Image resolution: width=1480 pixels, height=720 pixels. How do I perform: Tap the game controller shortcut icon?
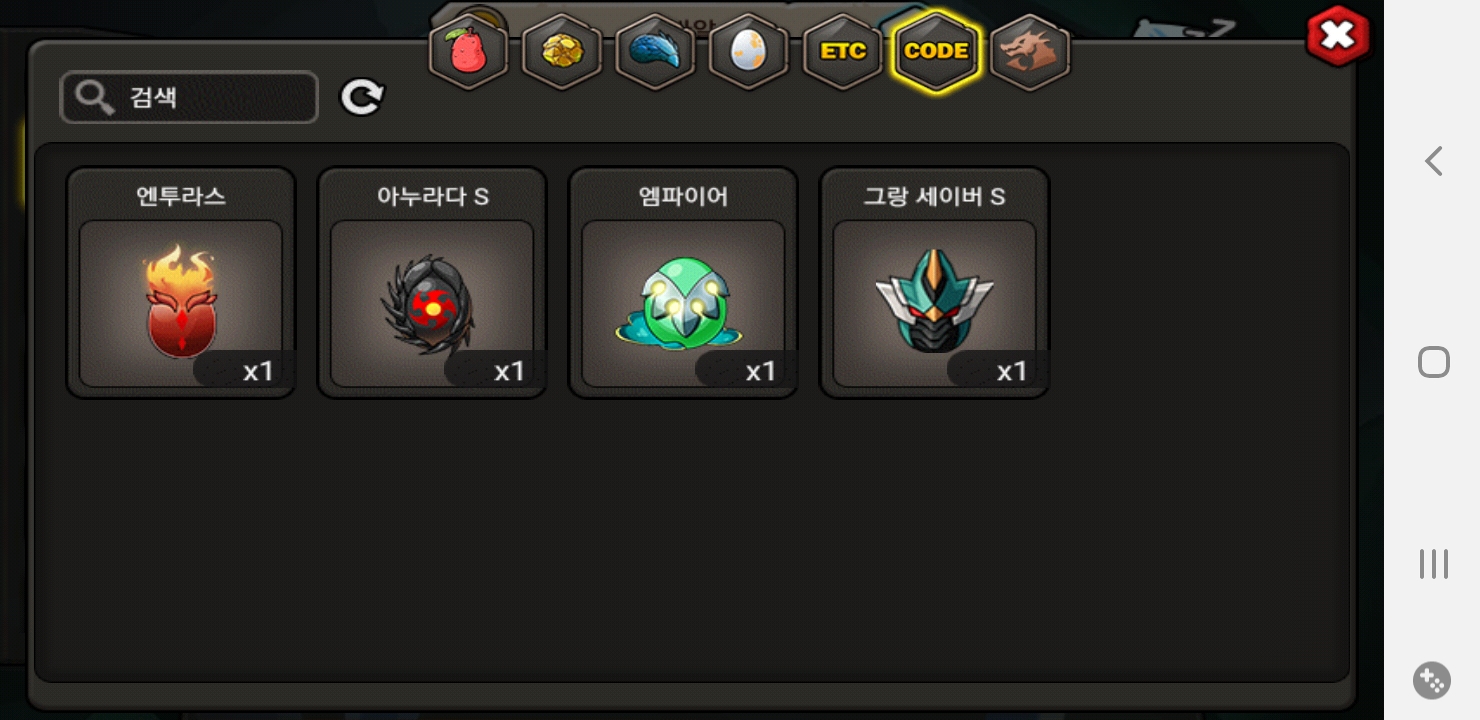(1432, 681)
